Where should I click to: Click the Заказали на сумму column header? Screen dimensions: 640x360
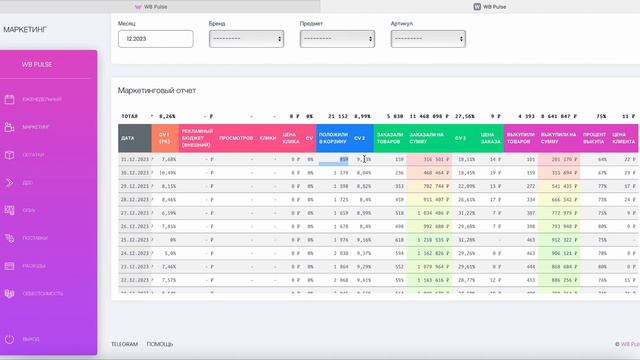click(429, 138)
